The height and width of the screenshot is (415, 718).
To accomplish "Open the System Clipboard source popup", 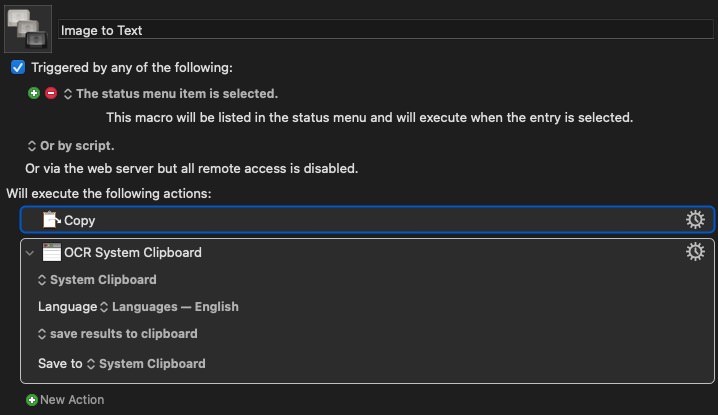I will (x=97, y=280).
